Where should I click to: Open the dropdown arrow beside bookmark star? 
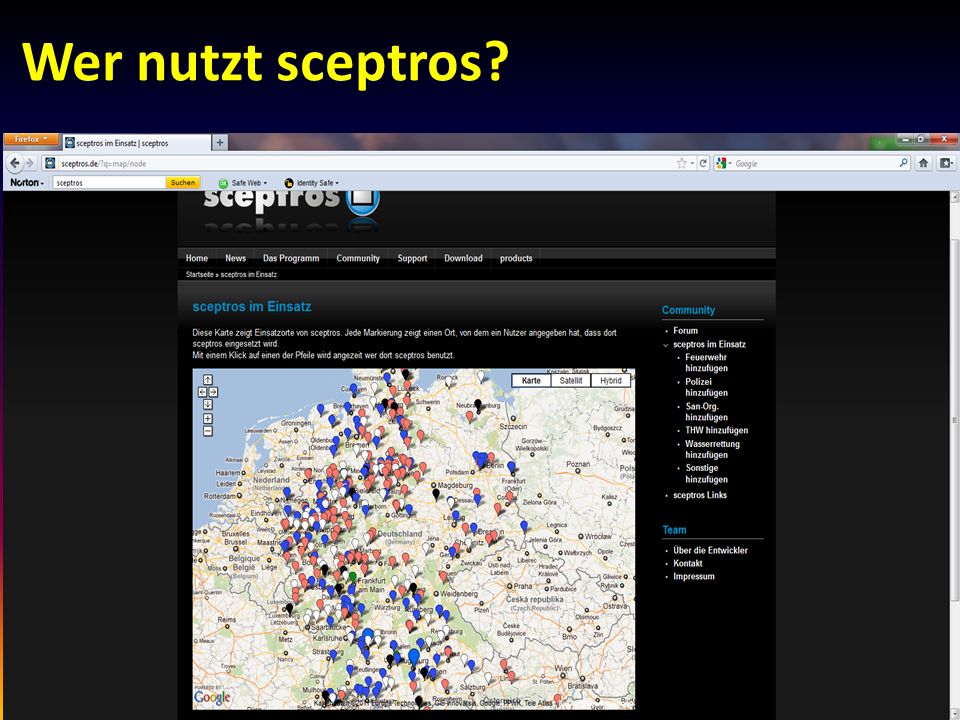[692, 163]
